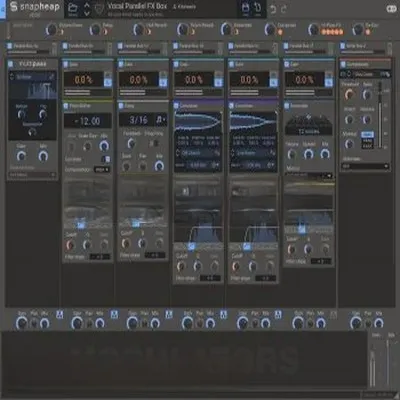Click the dimmed lane button beside sixth lane Mix knob
Screen dimensions: 400x400
click(x=333, y=314)
